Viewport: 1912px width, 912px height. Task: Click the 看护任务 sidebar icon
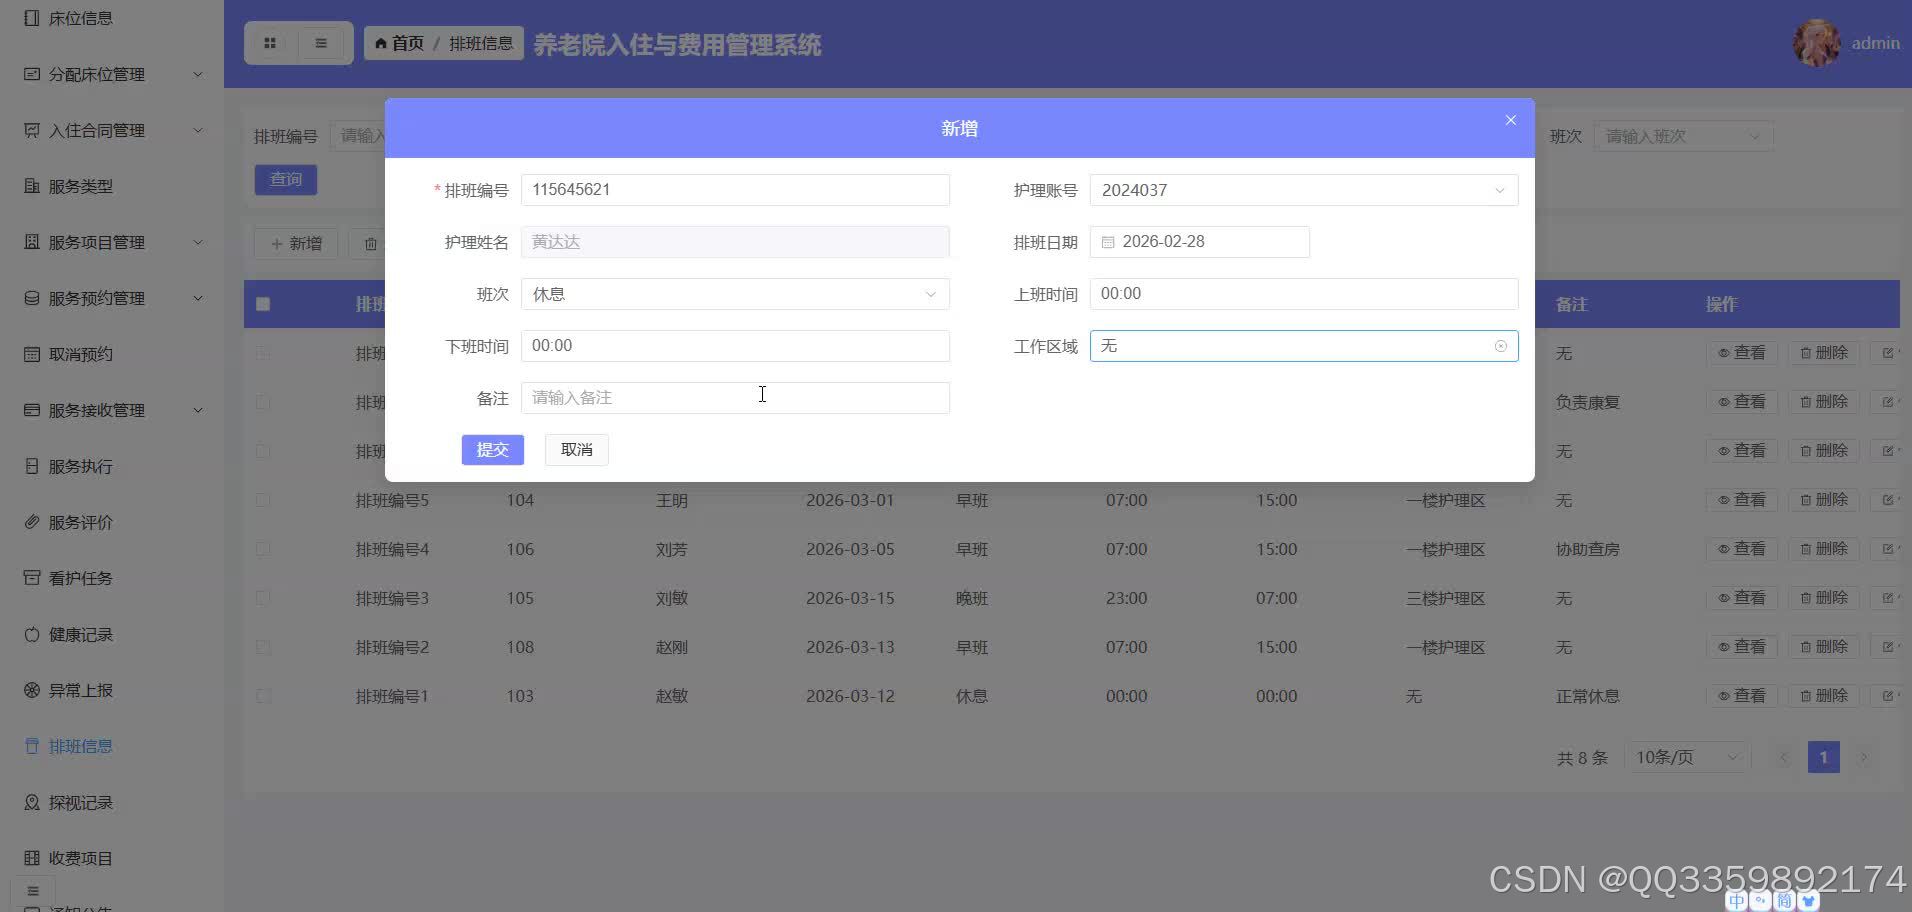(x=32, y=578)
